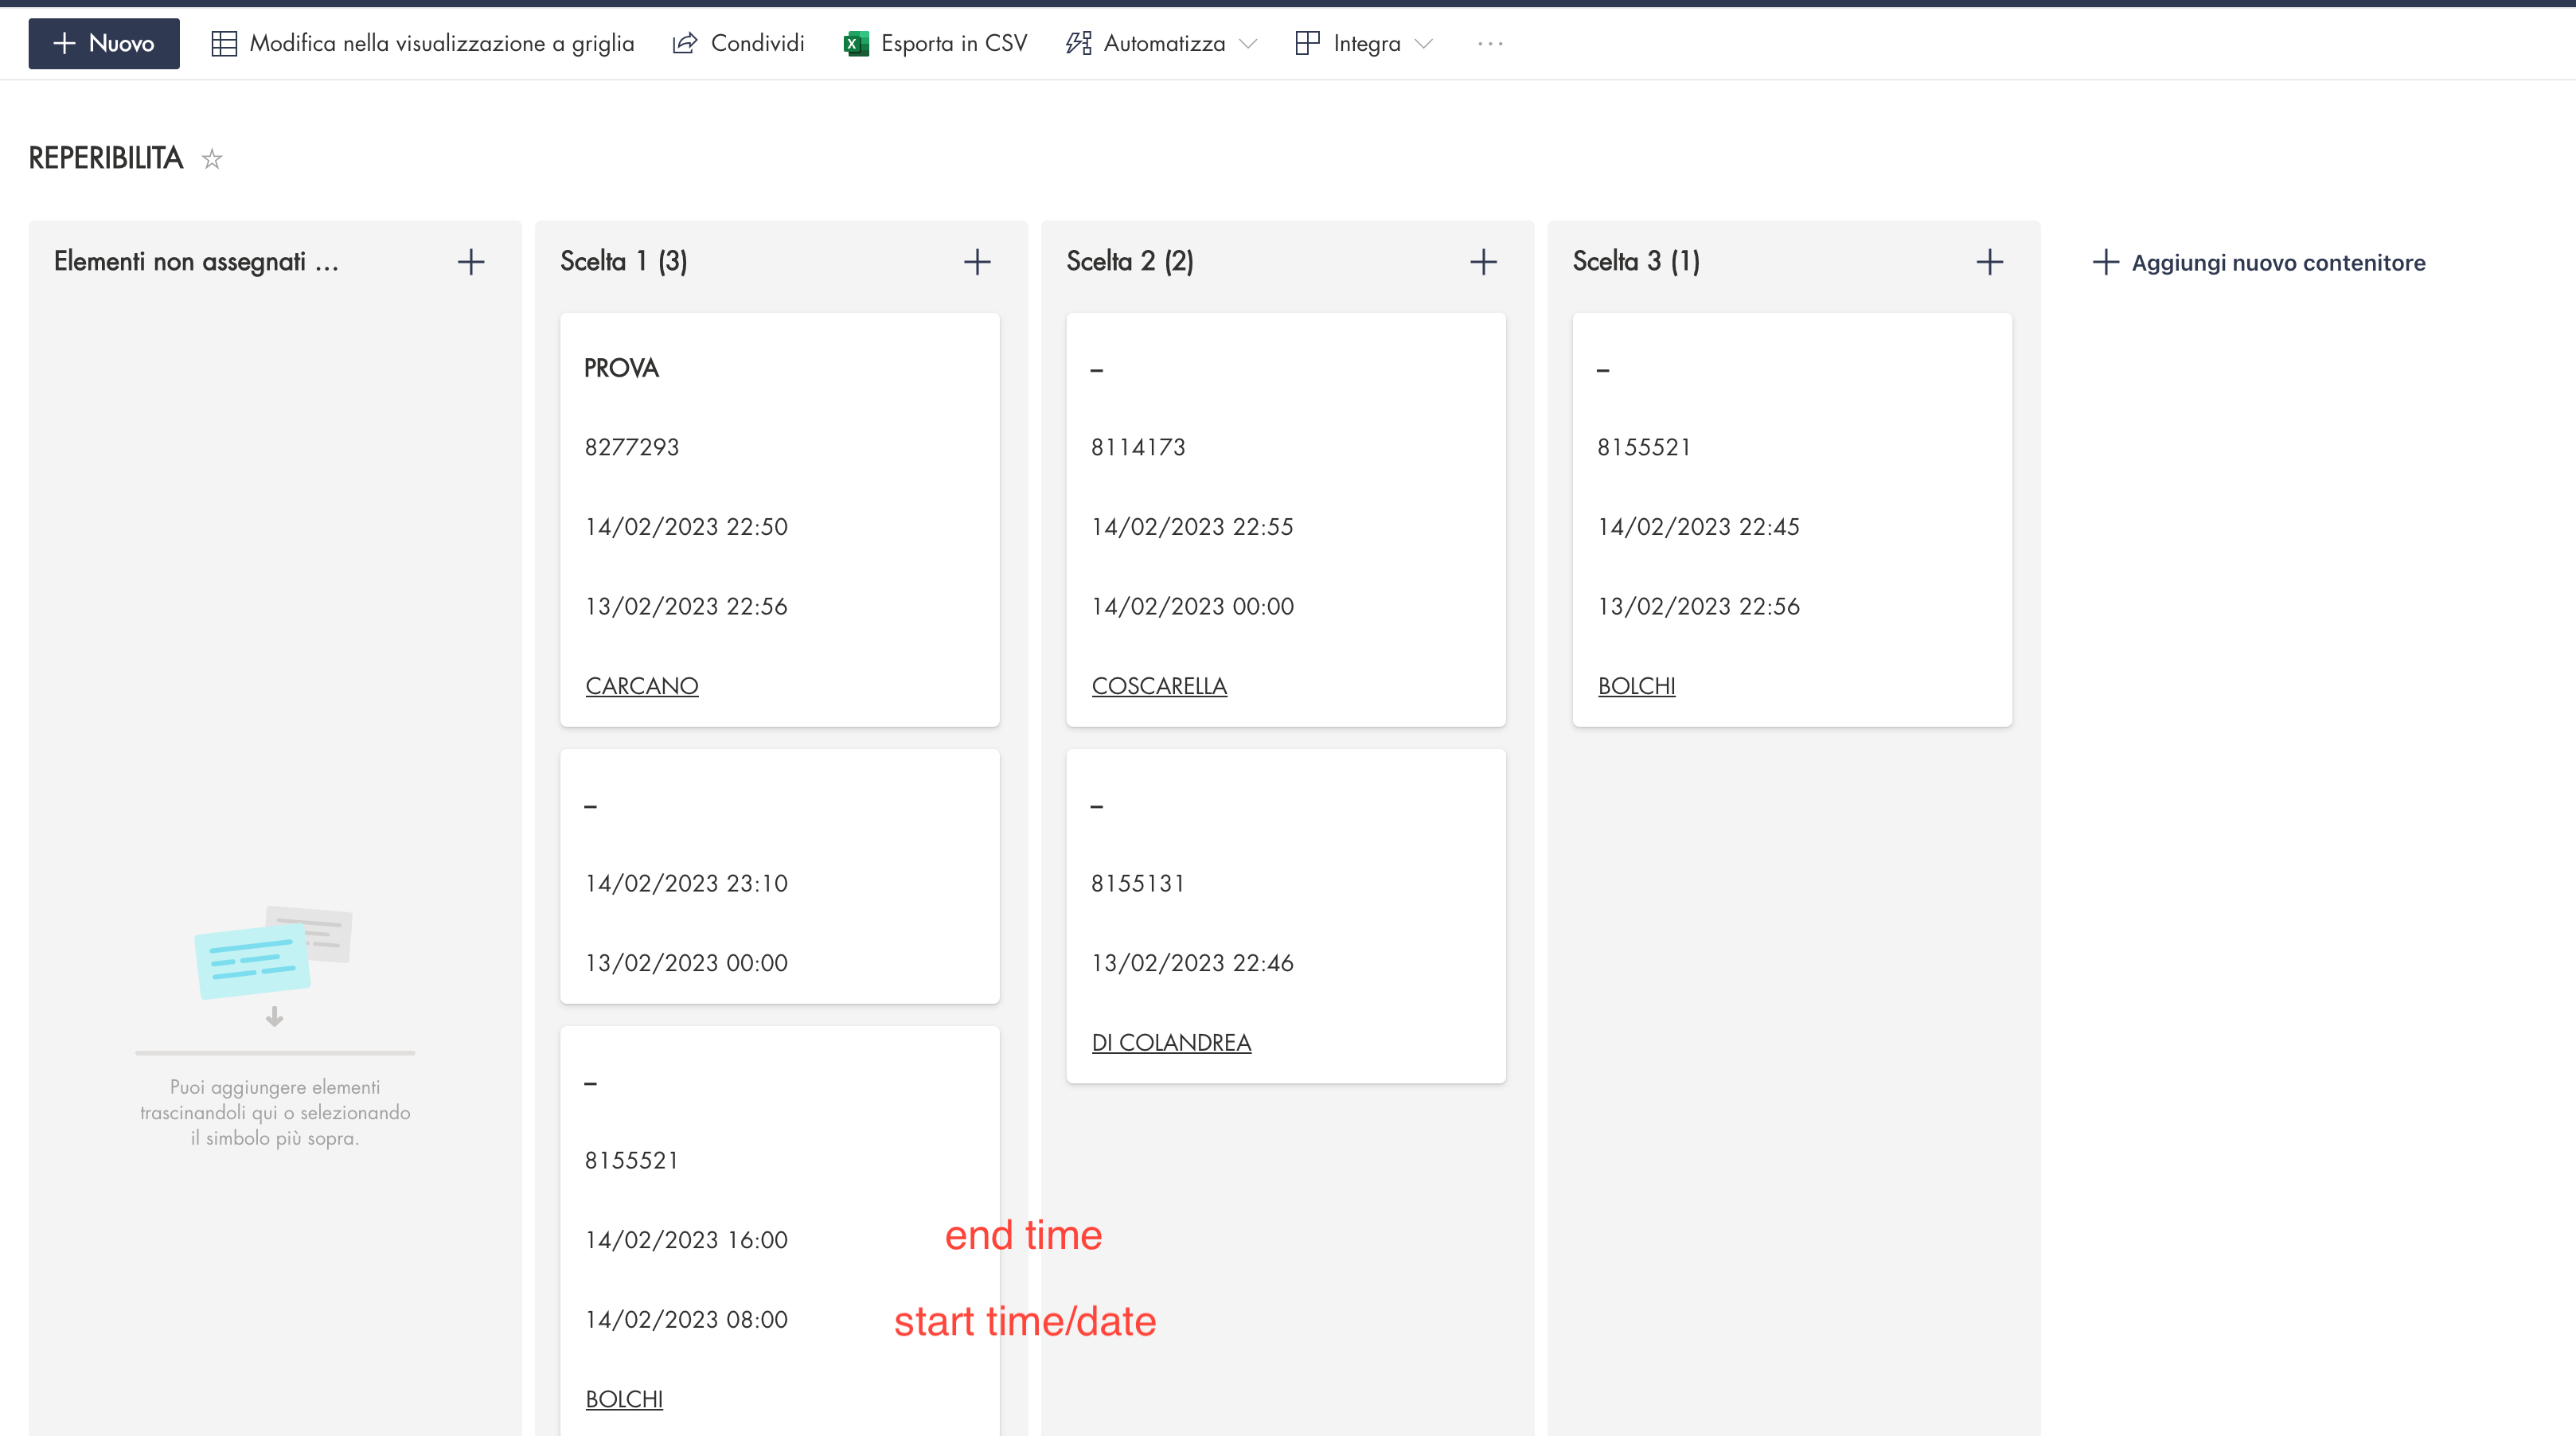Open the CARCANO link
This screenshot has width=2576, height=1436.
pos(642,686)
